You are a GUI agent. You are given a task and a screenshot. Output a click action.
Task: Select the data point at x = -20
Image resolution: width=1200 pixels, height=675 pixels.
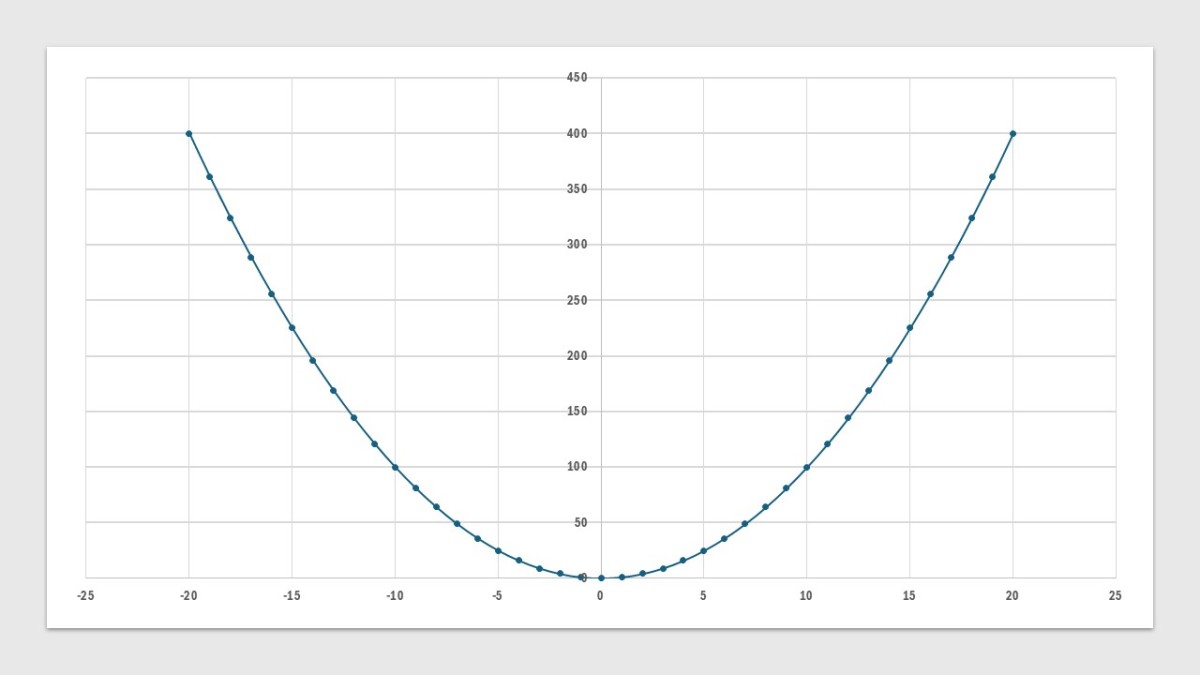tap(189, 131)
